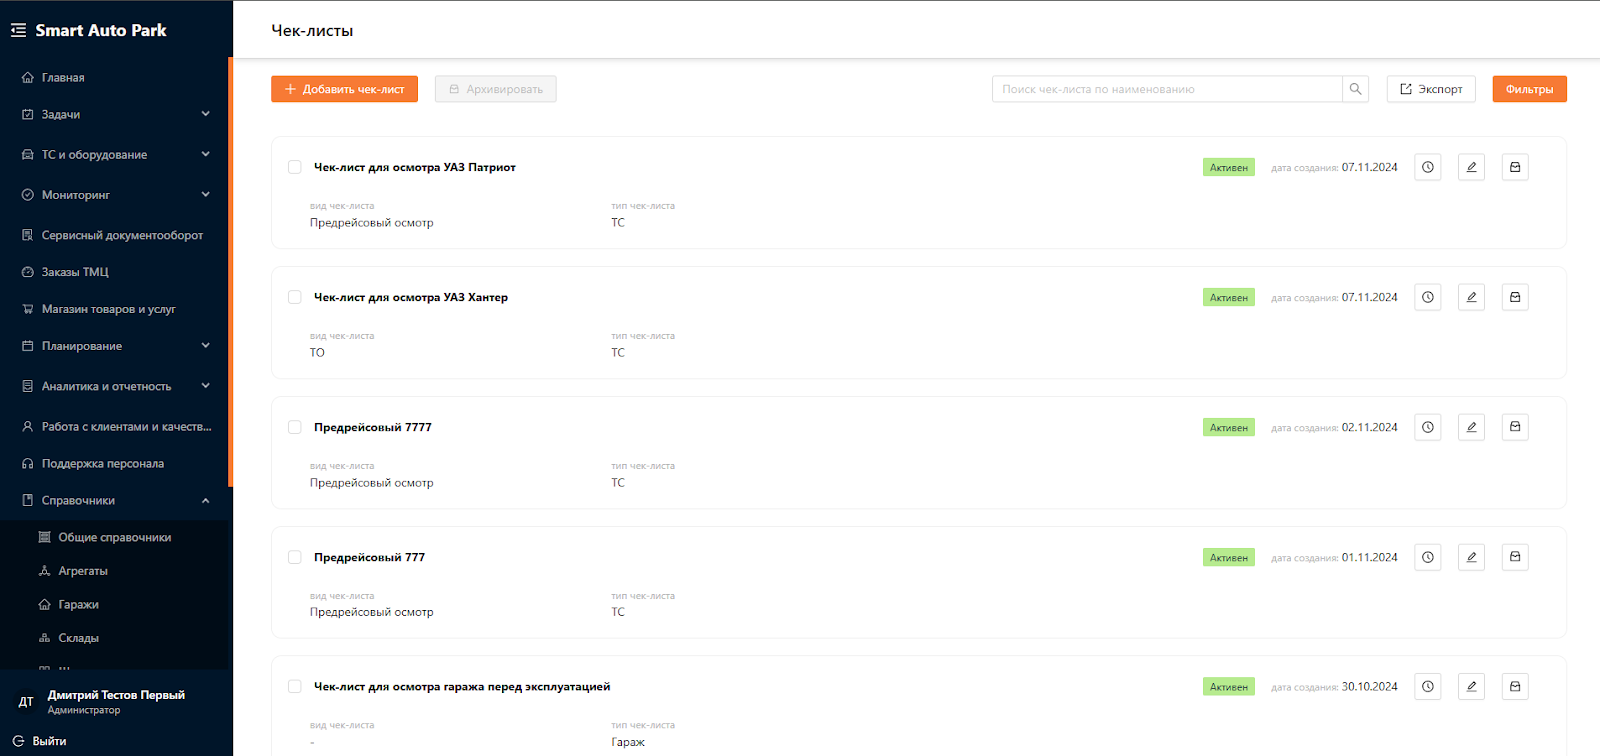
Task: Go to Главная in sidebar
Action: (x=63, y=78)
